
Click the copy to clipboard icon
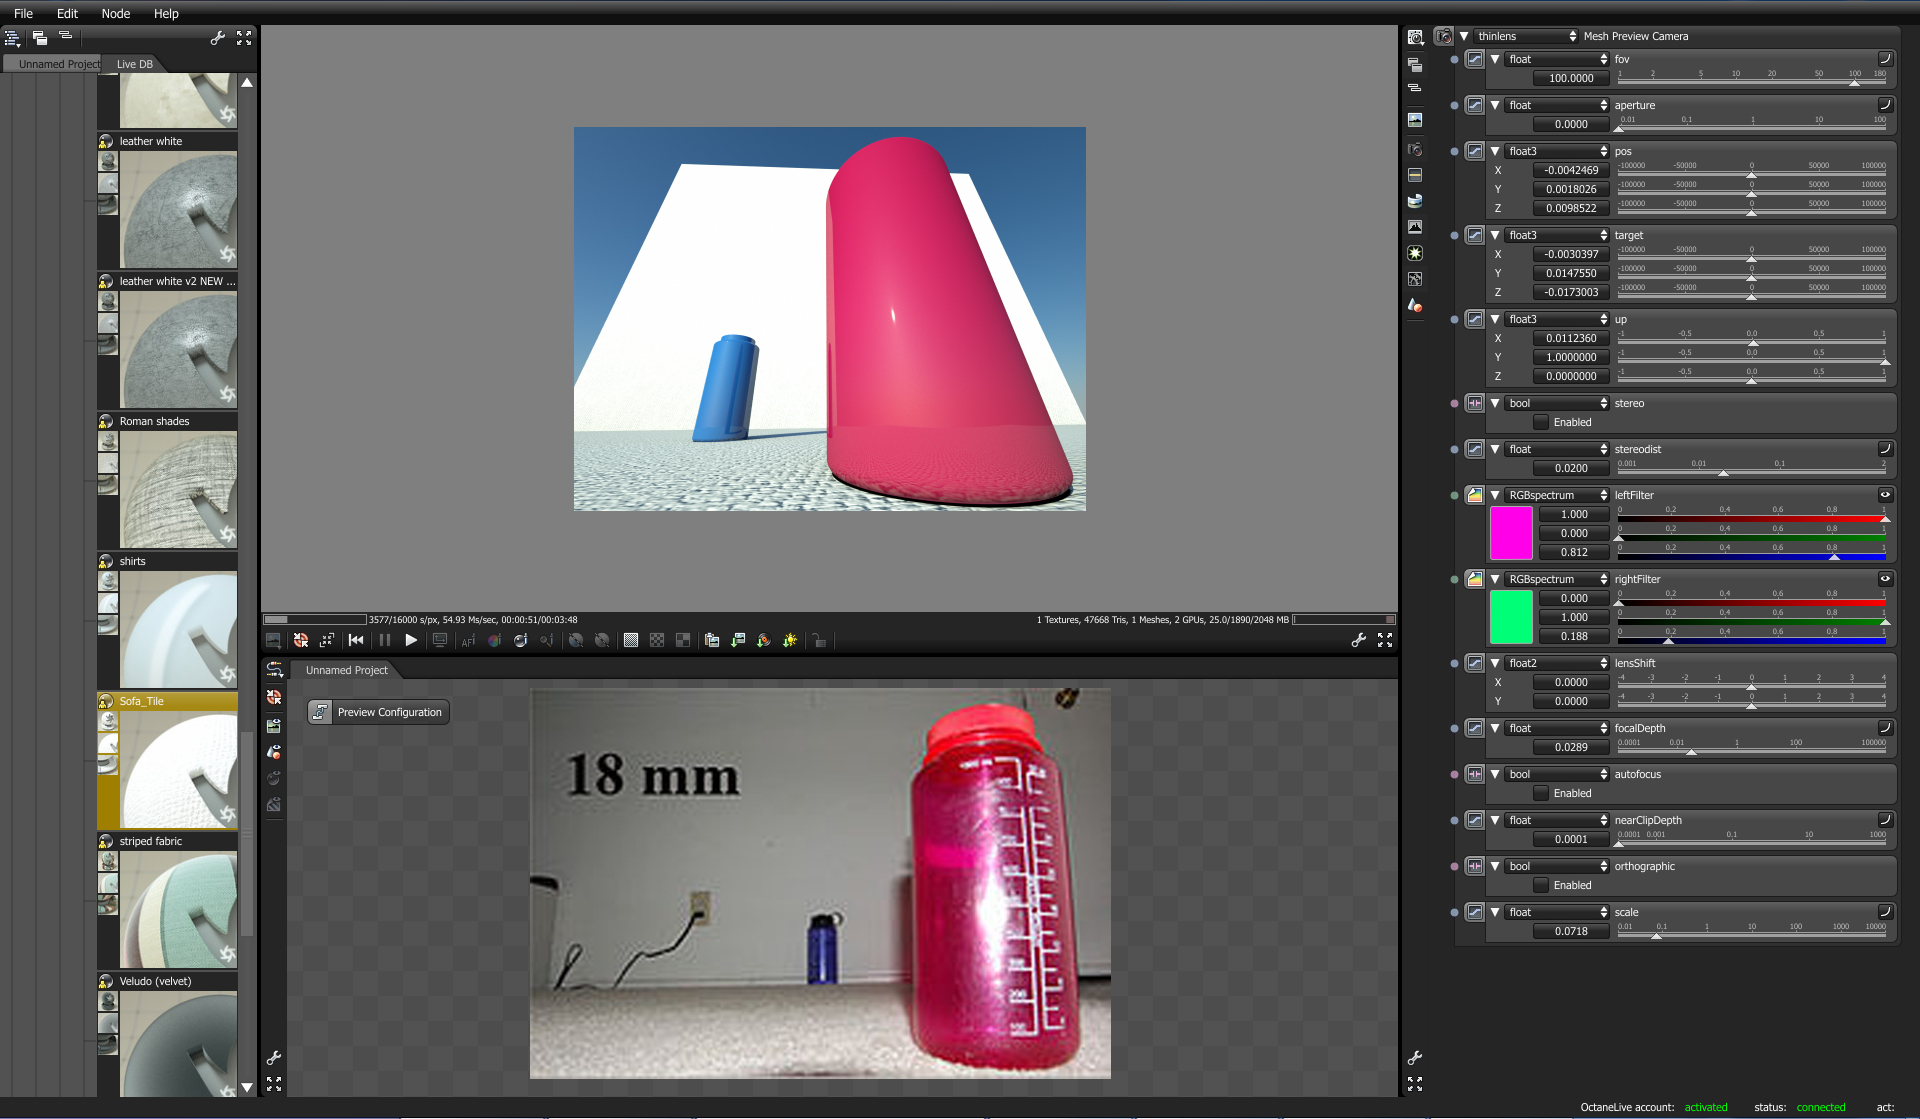tap(712, 640)
